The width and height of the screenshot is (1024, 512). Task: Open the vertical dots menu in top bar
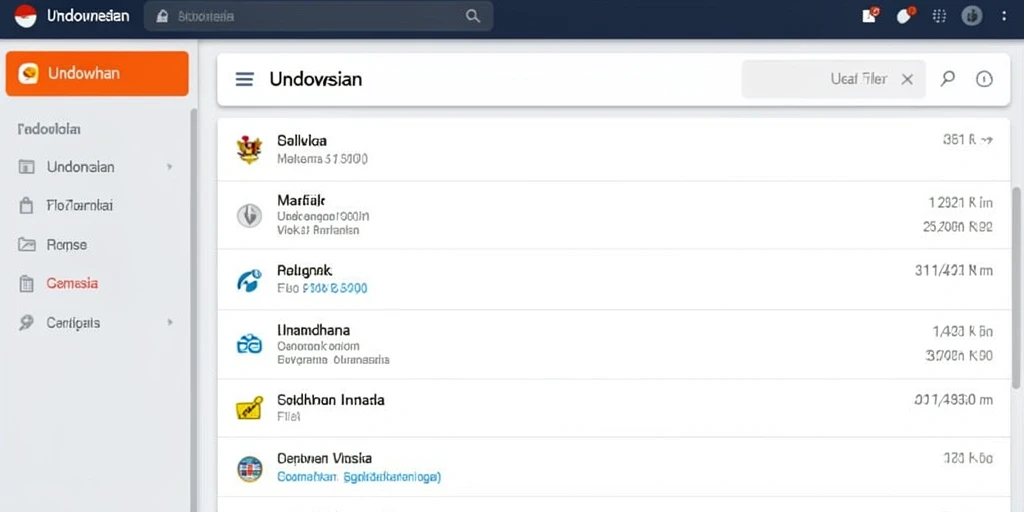coord(1004,16)
